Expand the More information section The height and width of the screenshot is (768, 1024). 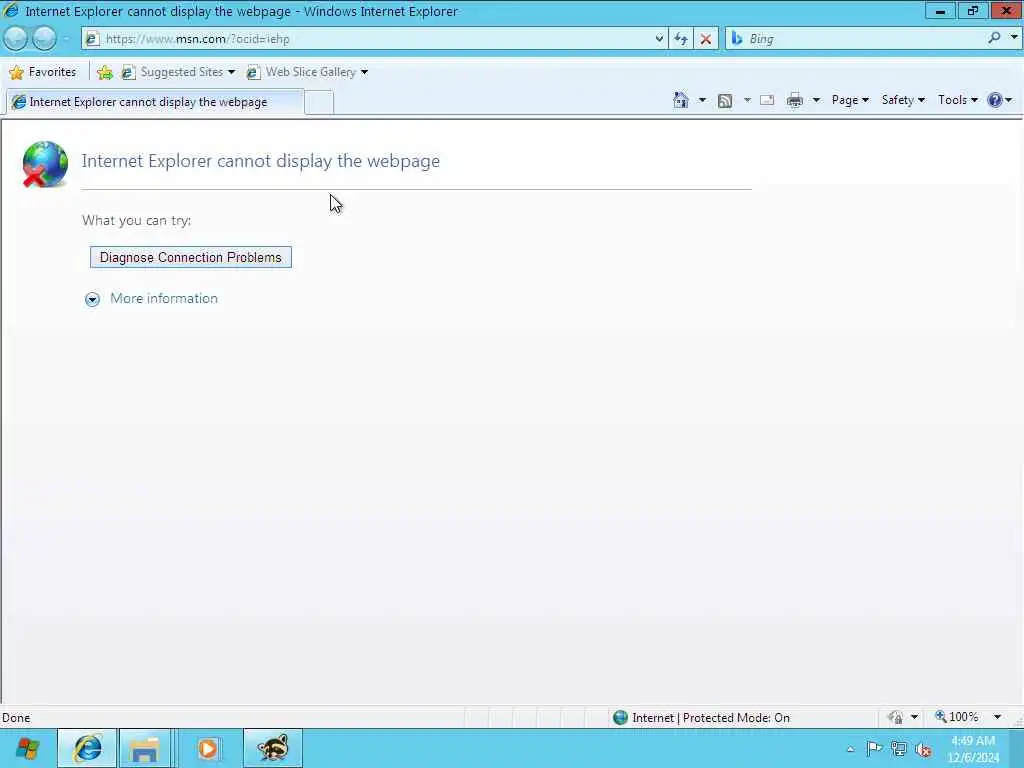92,299
